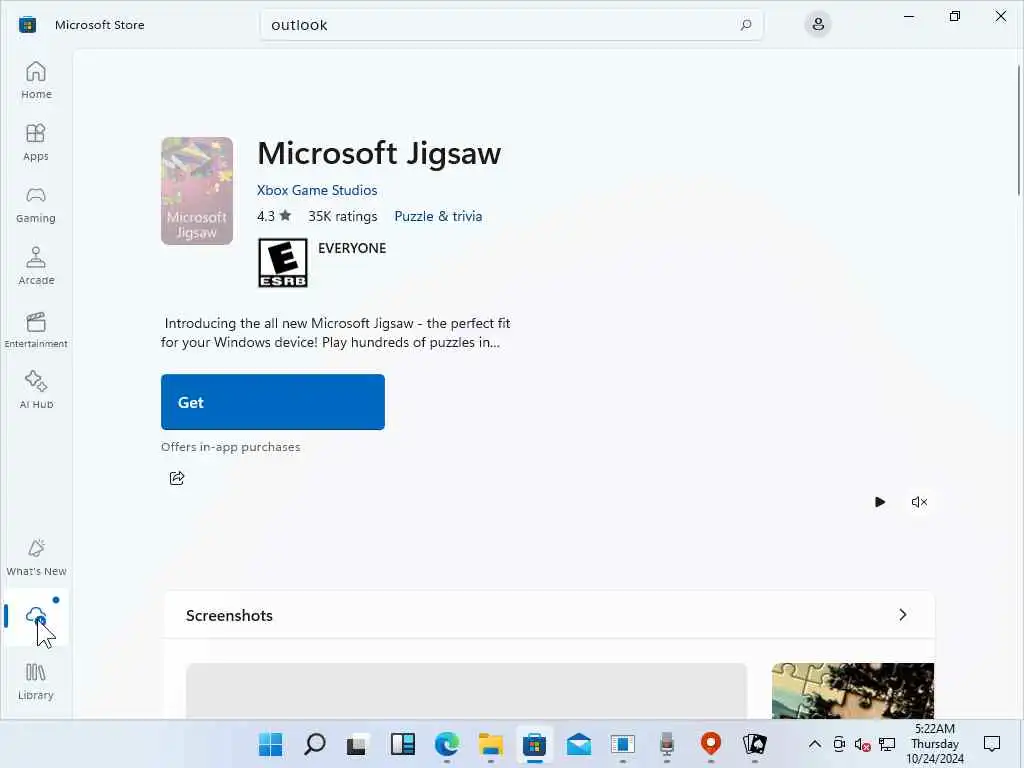
Task: Click the Get button
Action: pos(273,402)
